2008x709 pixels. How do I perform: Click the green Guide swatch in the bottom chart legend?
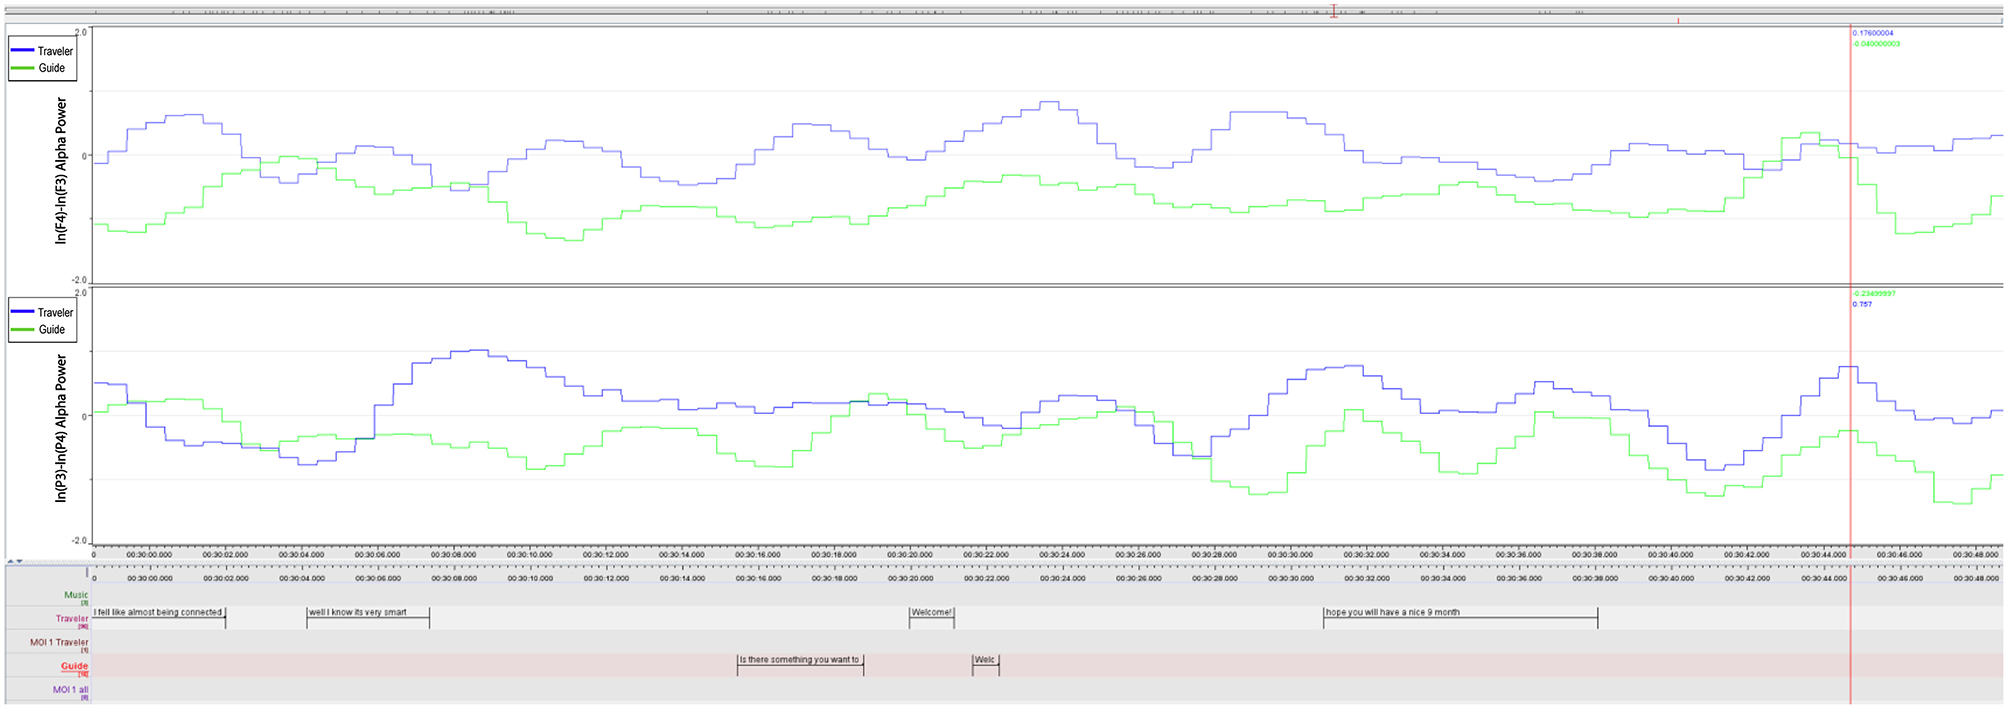point(22,329)
